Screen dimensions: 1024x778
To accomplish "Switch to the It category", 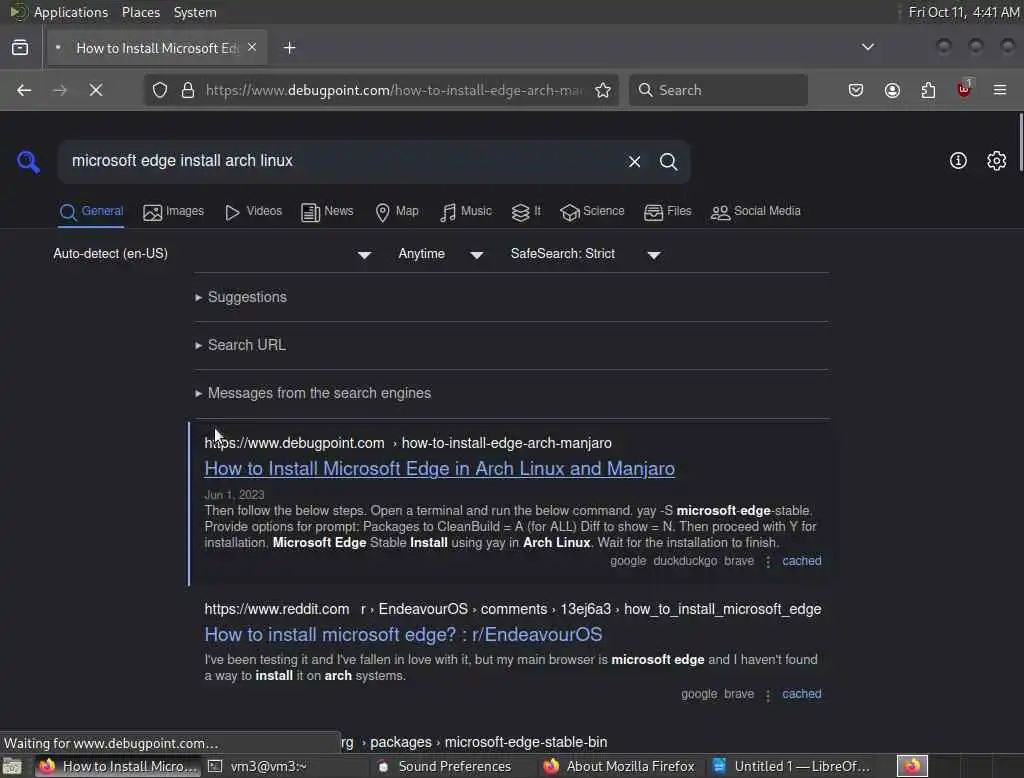I will pos(526,212).
